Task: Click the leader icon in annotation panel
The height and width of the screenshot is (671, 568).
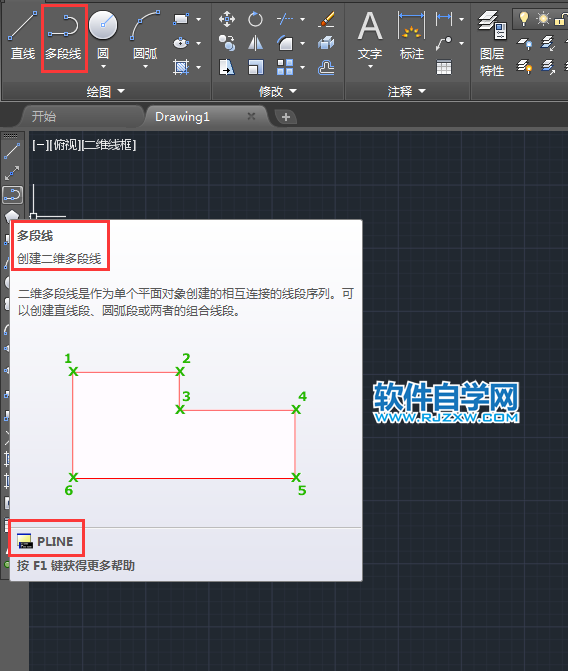Action: pos(444,43)
